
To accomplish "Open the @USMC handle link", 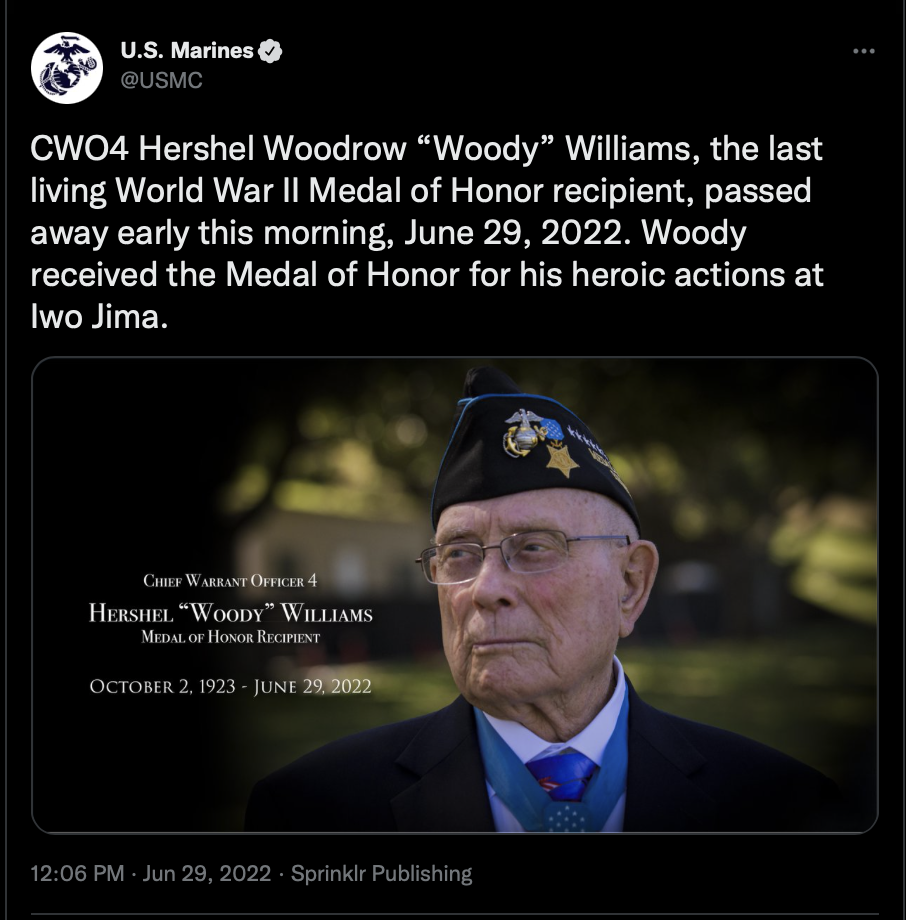I will pyautogui.click(x=161, y=80).
